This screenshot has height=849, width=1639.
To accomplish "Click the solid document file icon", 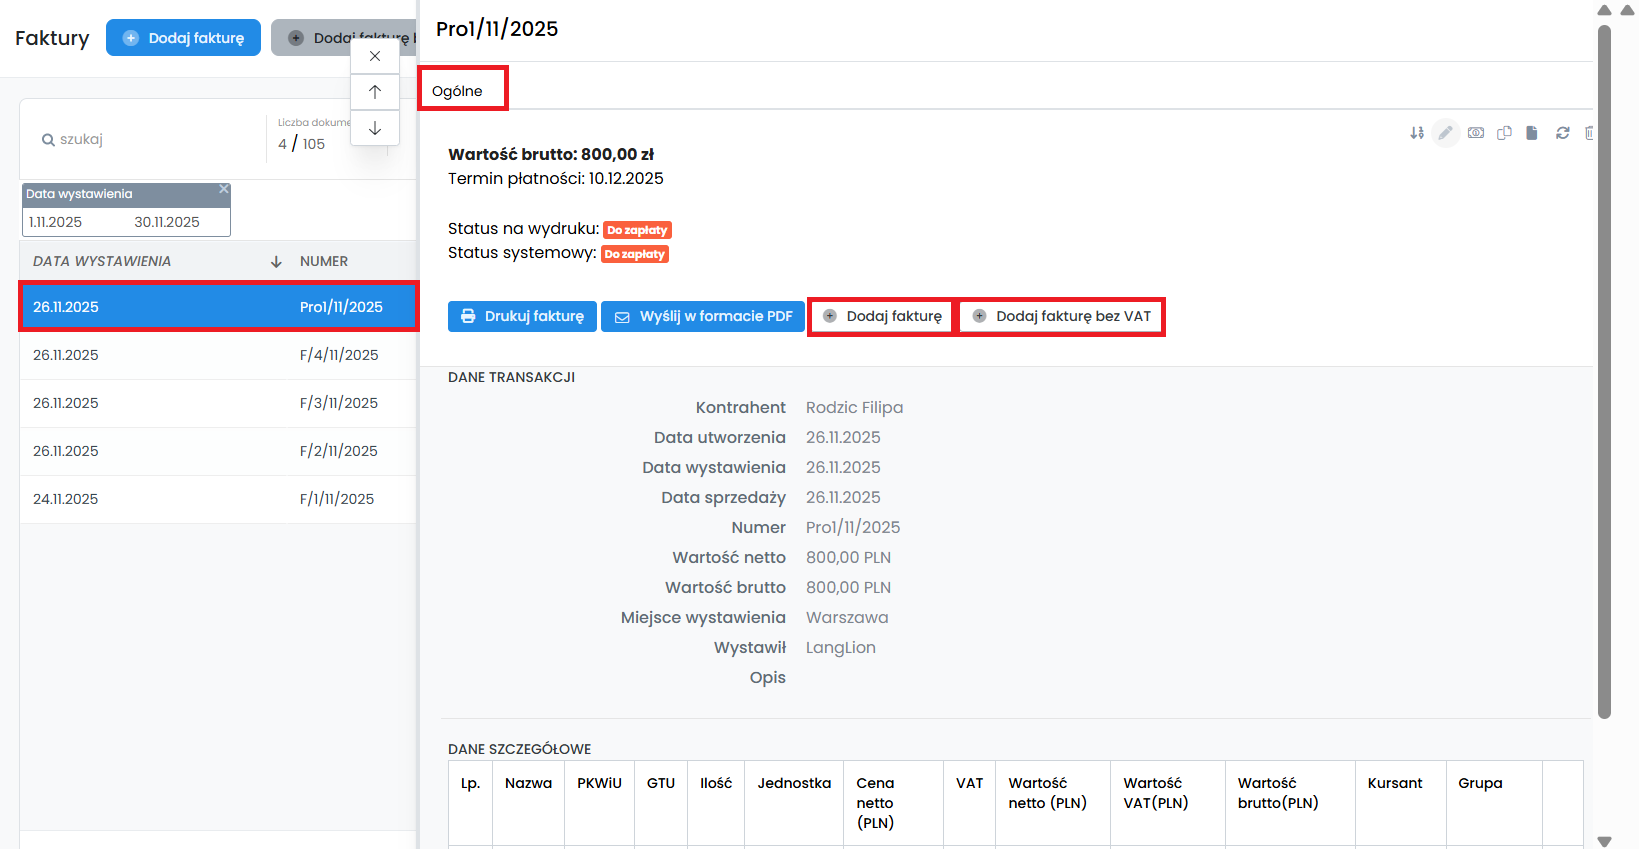I will 1532,133.
